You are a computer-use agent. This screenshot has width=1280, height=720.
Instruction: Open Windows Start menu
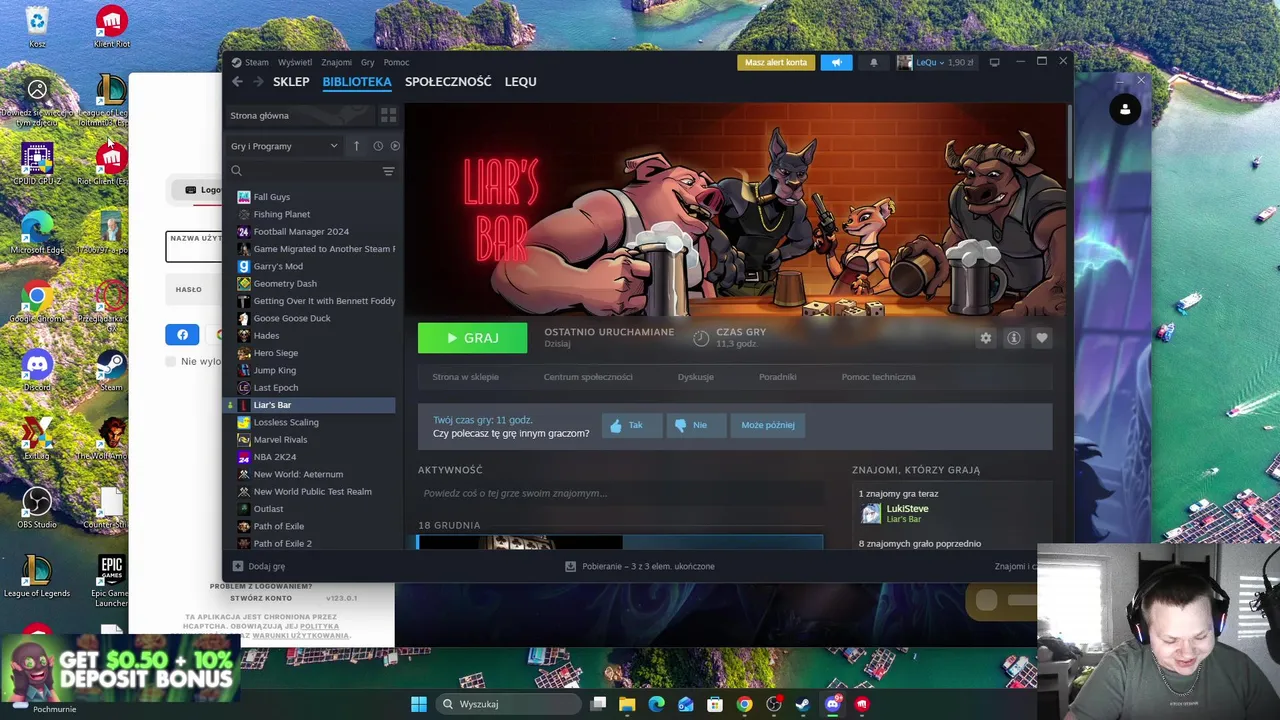pyautogui.click(x=419, y=704)
